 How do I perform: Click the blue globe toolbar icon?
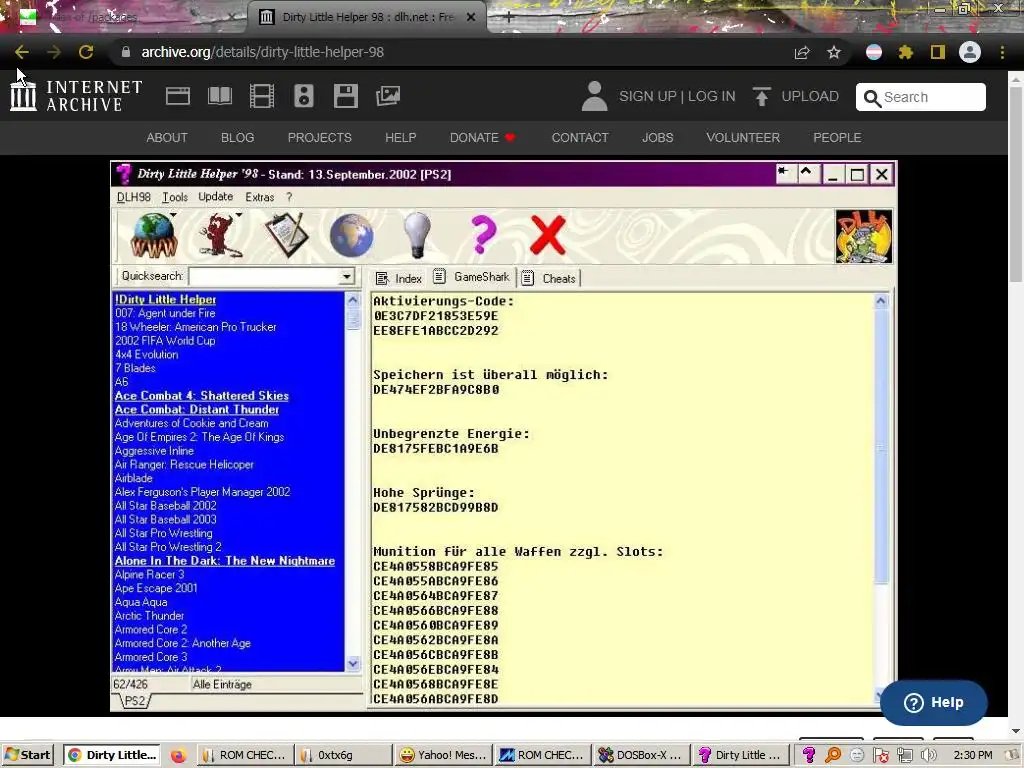tap(351, 235)
